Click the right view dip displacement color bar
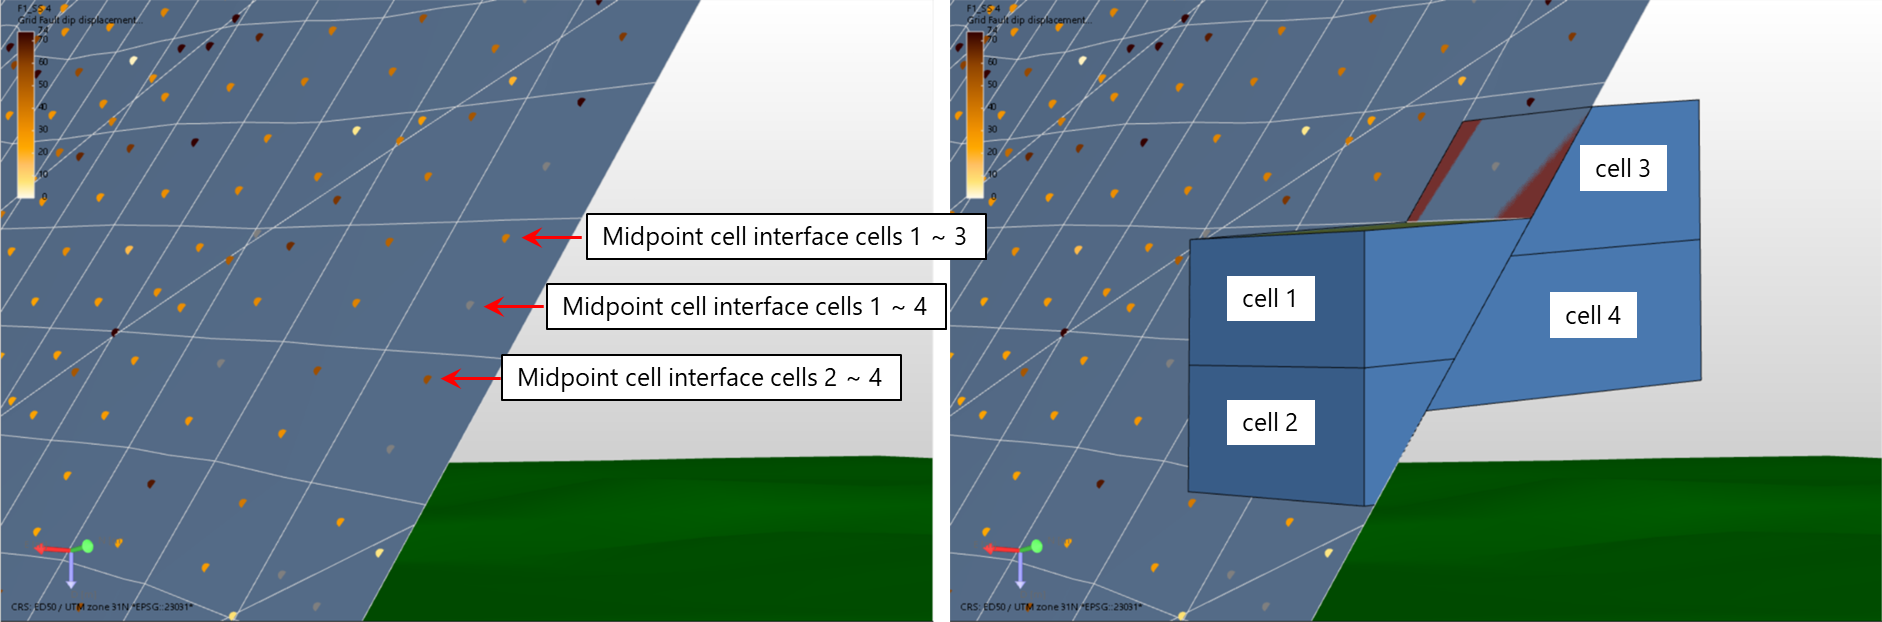Image resolution: width=1882 pixels, height=622 pixels. coord(974,115)
